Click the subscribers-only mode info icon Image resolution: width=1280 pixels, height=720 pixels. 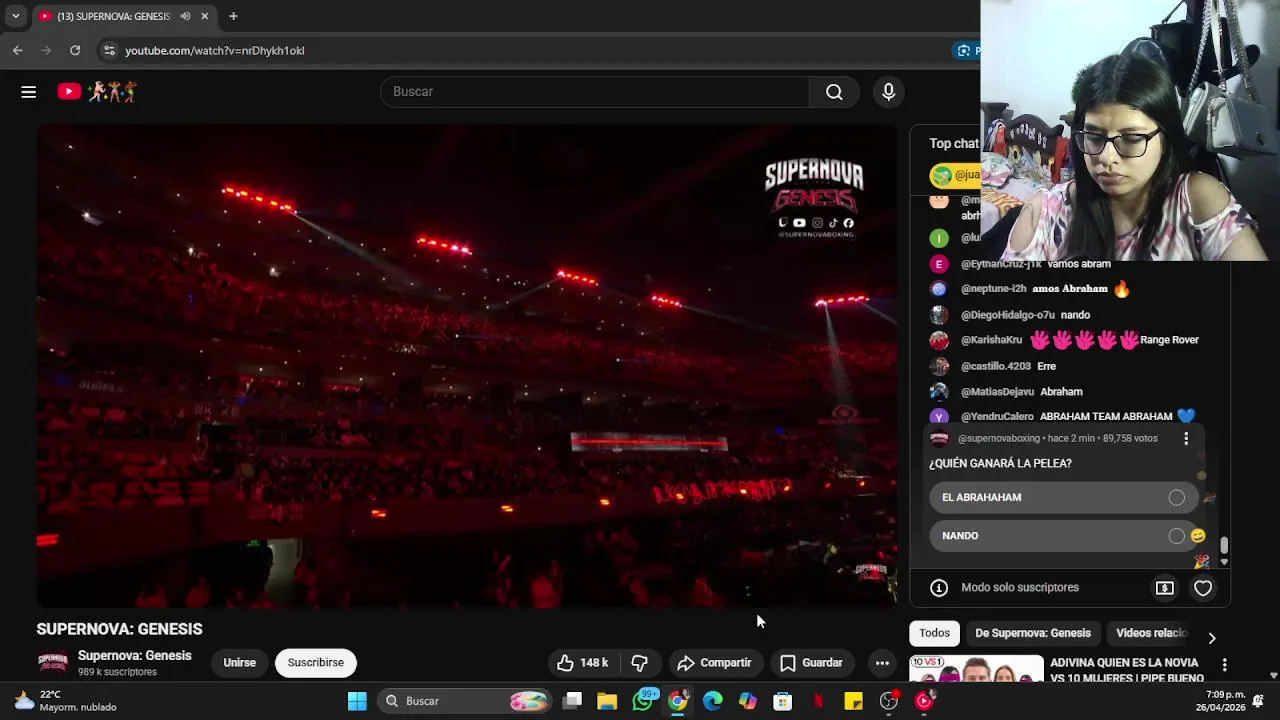(x=939, y=588)
